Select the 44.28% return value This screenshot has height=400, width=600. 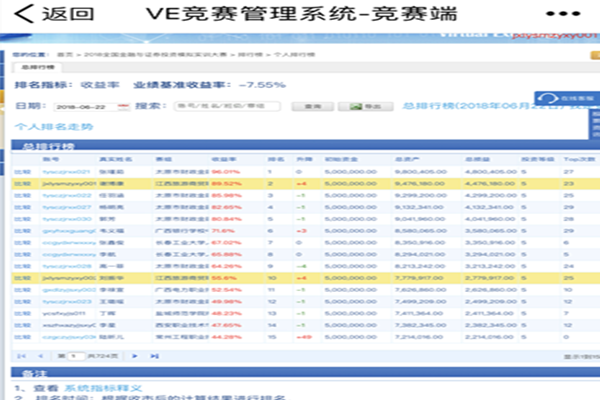pos(226,337)
